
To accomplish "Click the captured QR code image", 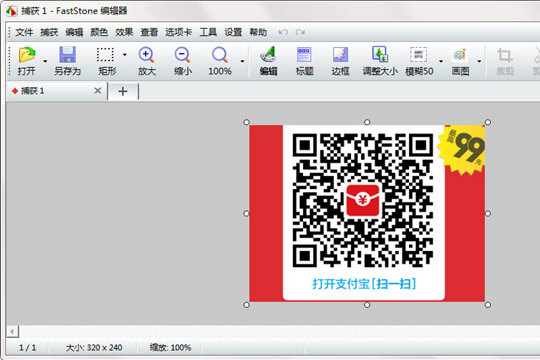I will point(367,213).
